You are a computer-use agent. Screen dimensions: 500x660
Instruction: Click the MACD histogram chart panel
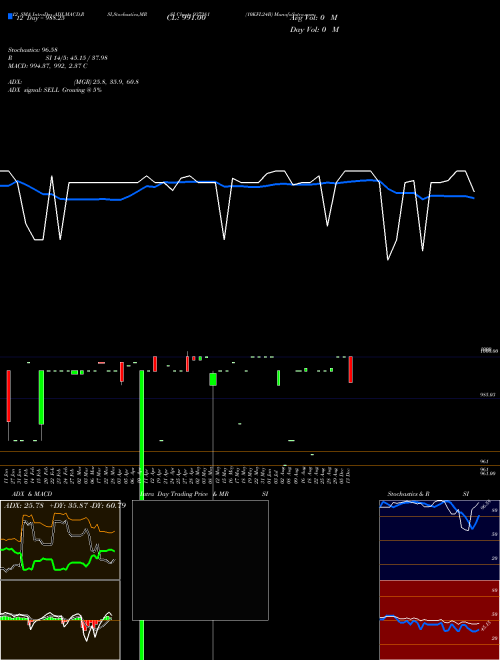[x=60, y=620]
